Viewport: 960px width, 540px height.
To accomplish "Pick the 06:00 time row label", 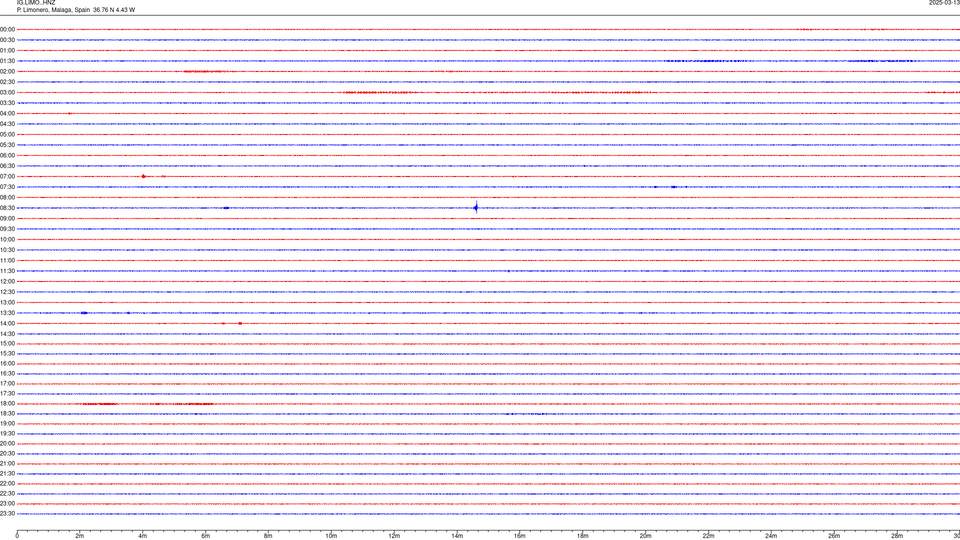I will [x=7, y=156].
